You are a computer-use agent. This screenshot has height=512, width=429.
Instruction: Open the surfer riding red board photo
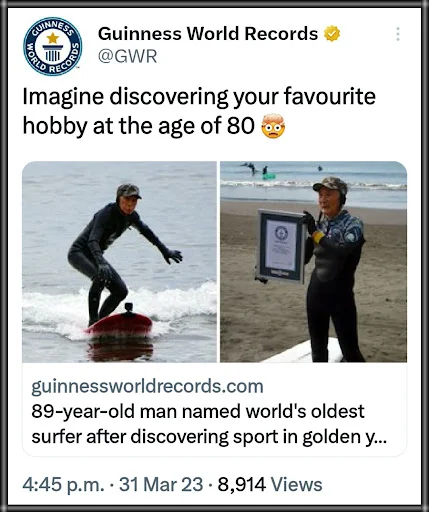pos(119,262)
